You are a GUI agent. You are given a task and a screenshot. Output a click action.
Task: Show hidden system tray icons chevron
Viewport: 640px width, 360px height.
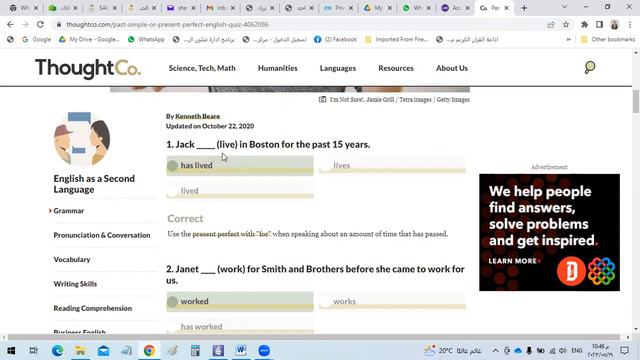[x=495, y=351]
